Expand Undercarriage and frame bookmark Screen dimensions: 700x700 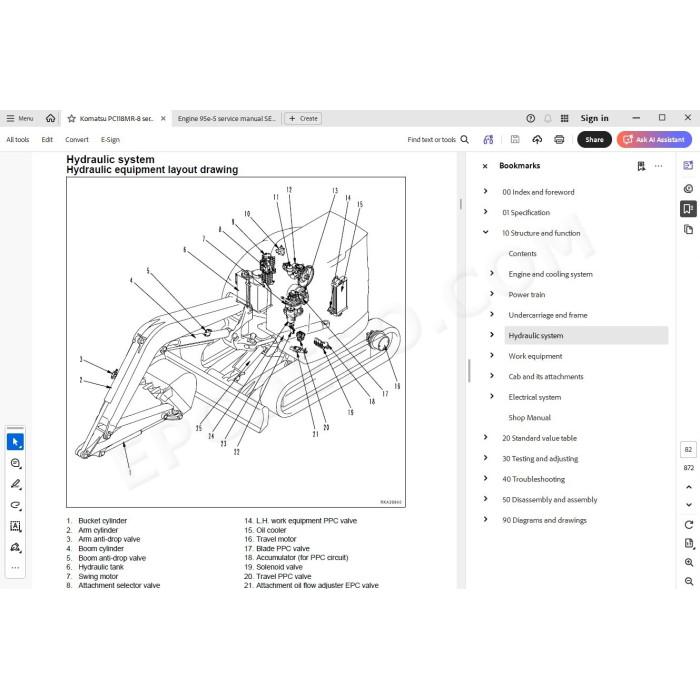click(492, 314)
